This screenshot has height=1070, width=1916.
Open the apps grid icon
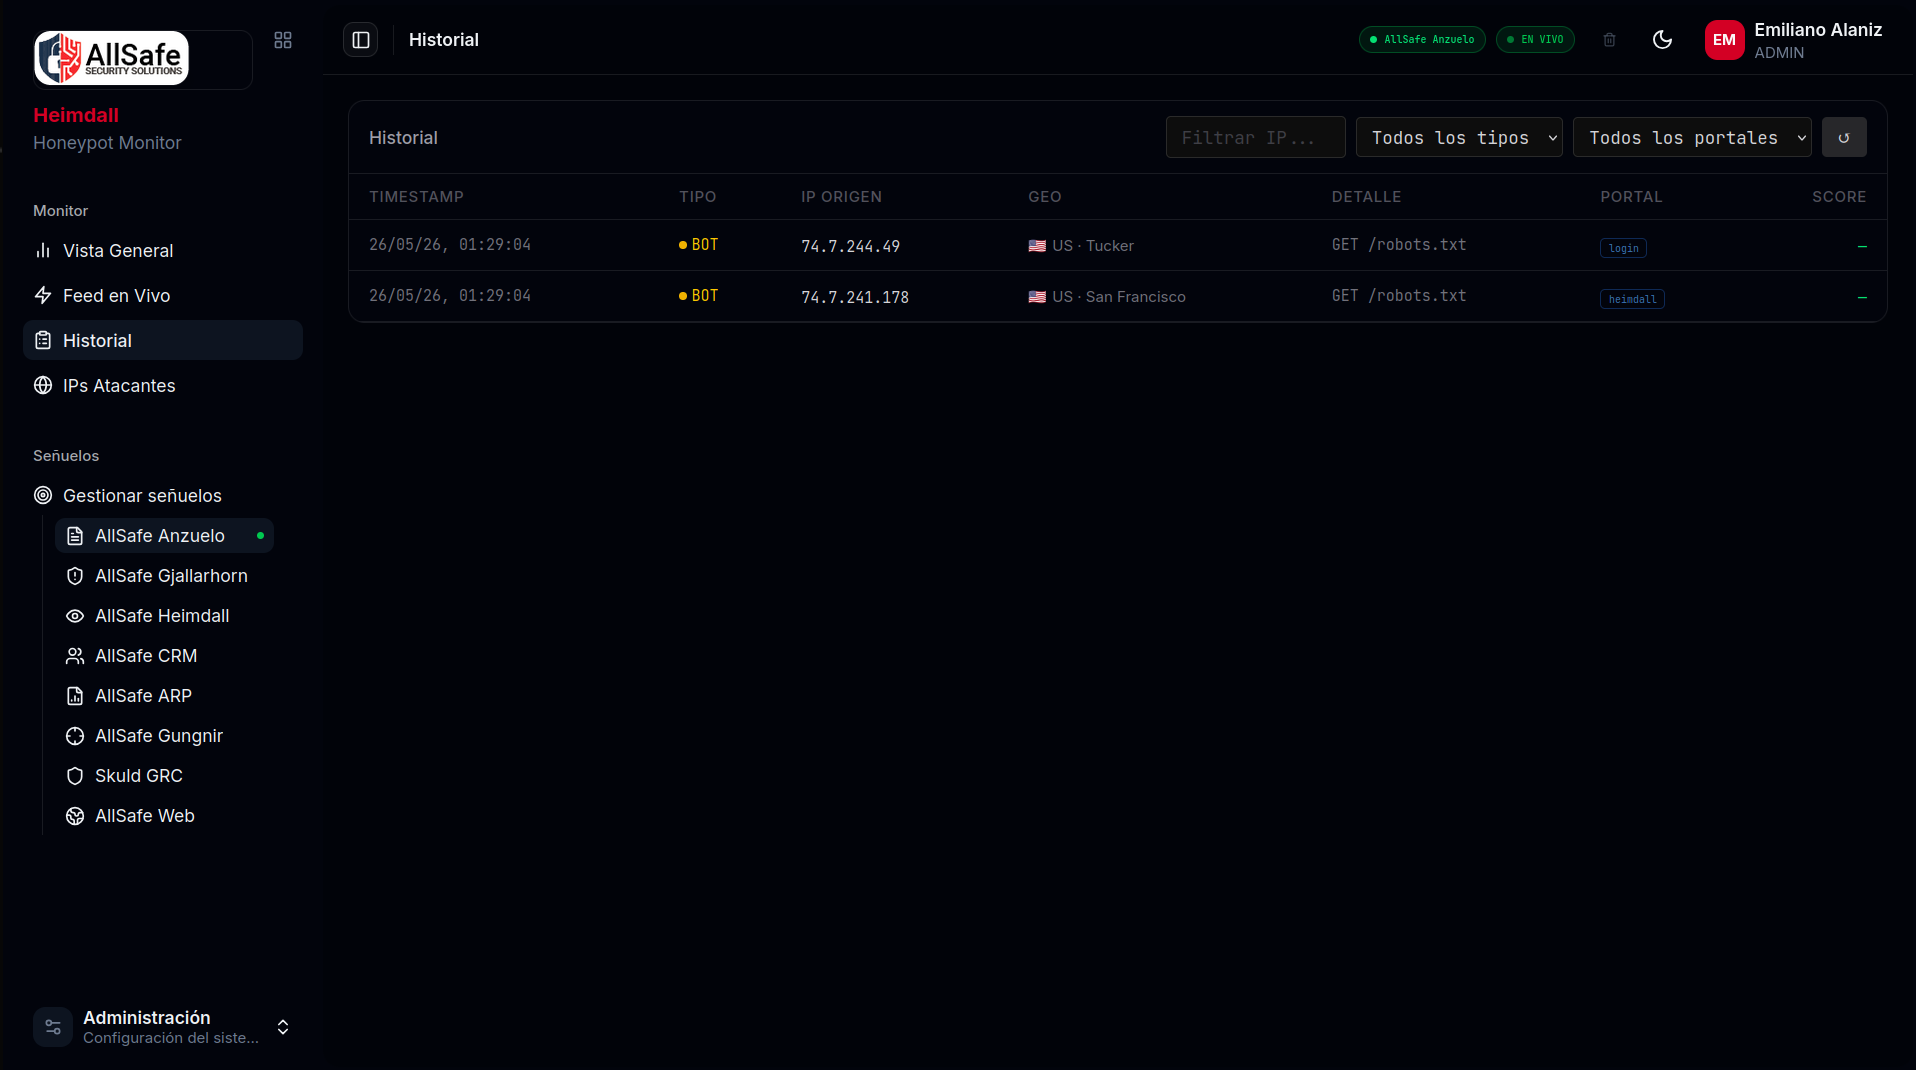(x=283, y=40)
